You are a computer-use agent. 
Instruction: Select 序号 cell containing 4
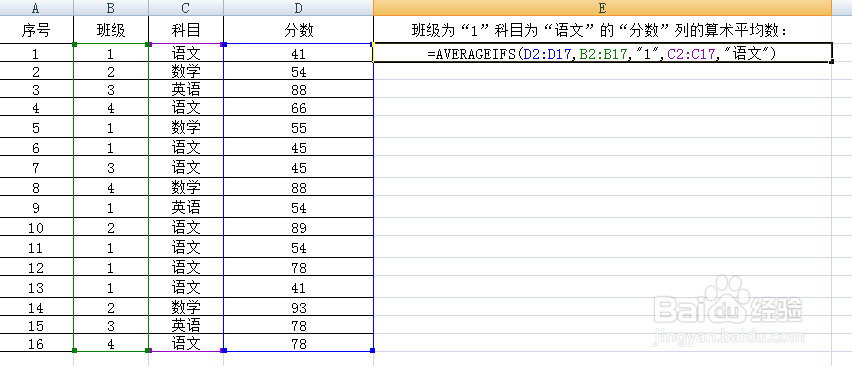[x=36, y=108]
